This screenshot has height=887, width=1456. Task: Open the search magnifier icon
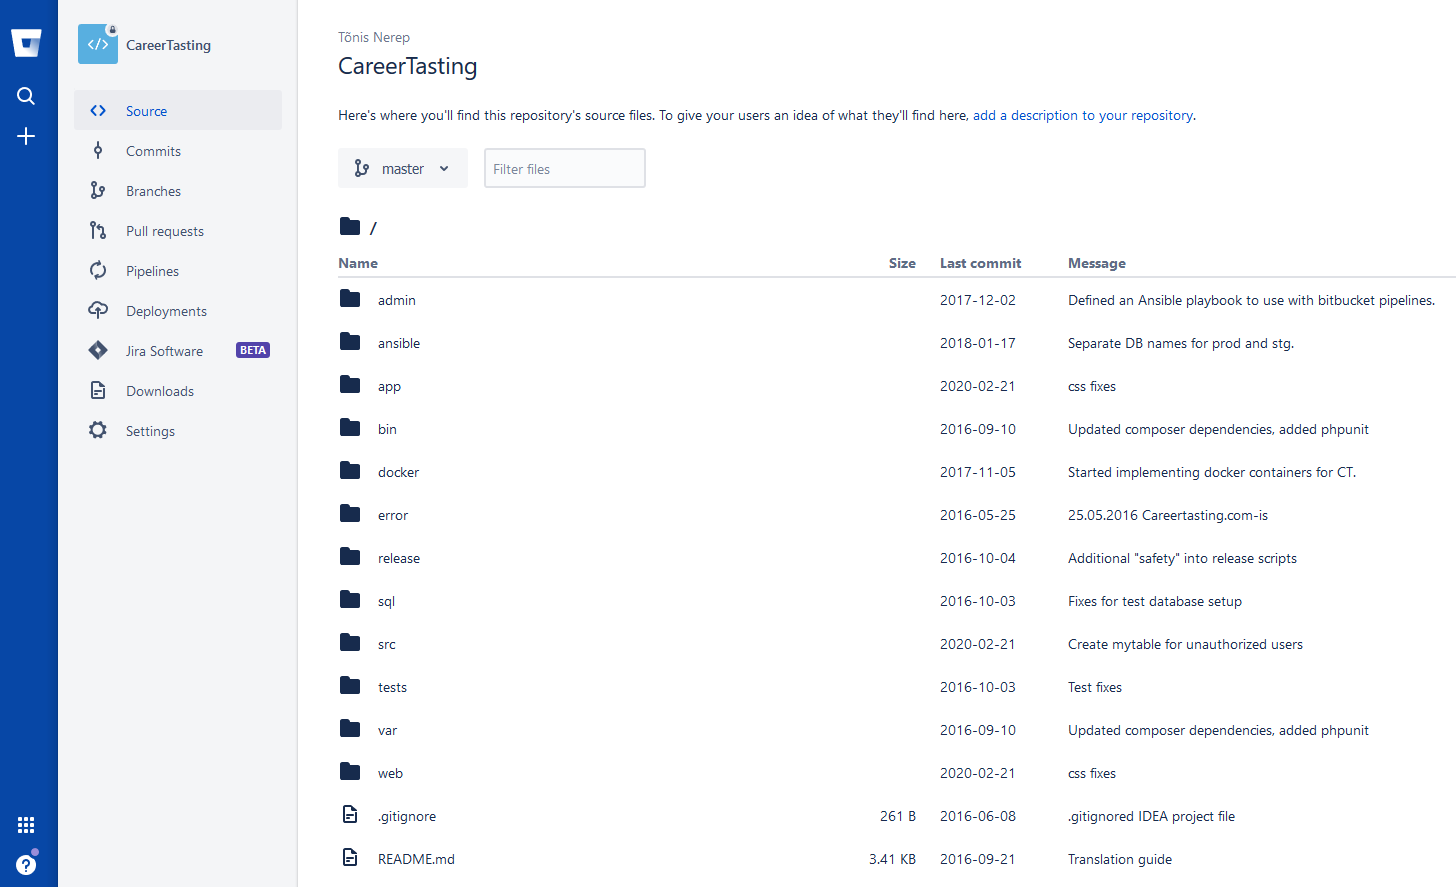coord(26,96)
